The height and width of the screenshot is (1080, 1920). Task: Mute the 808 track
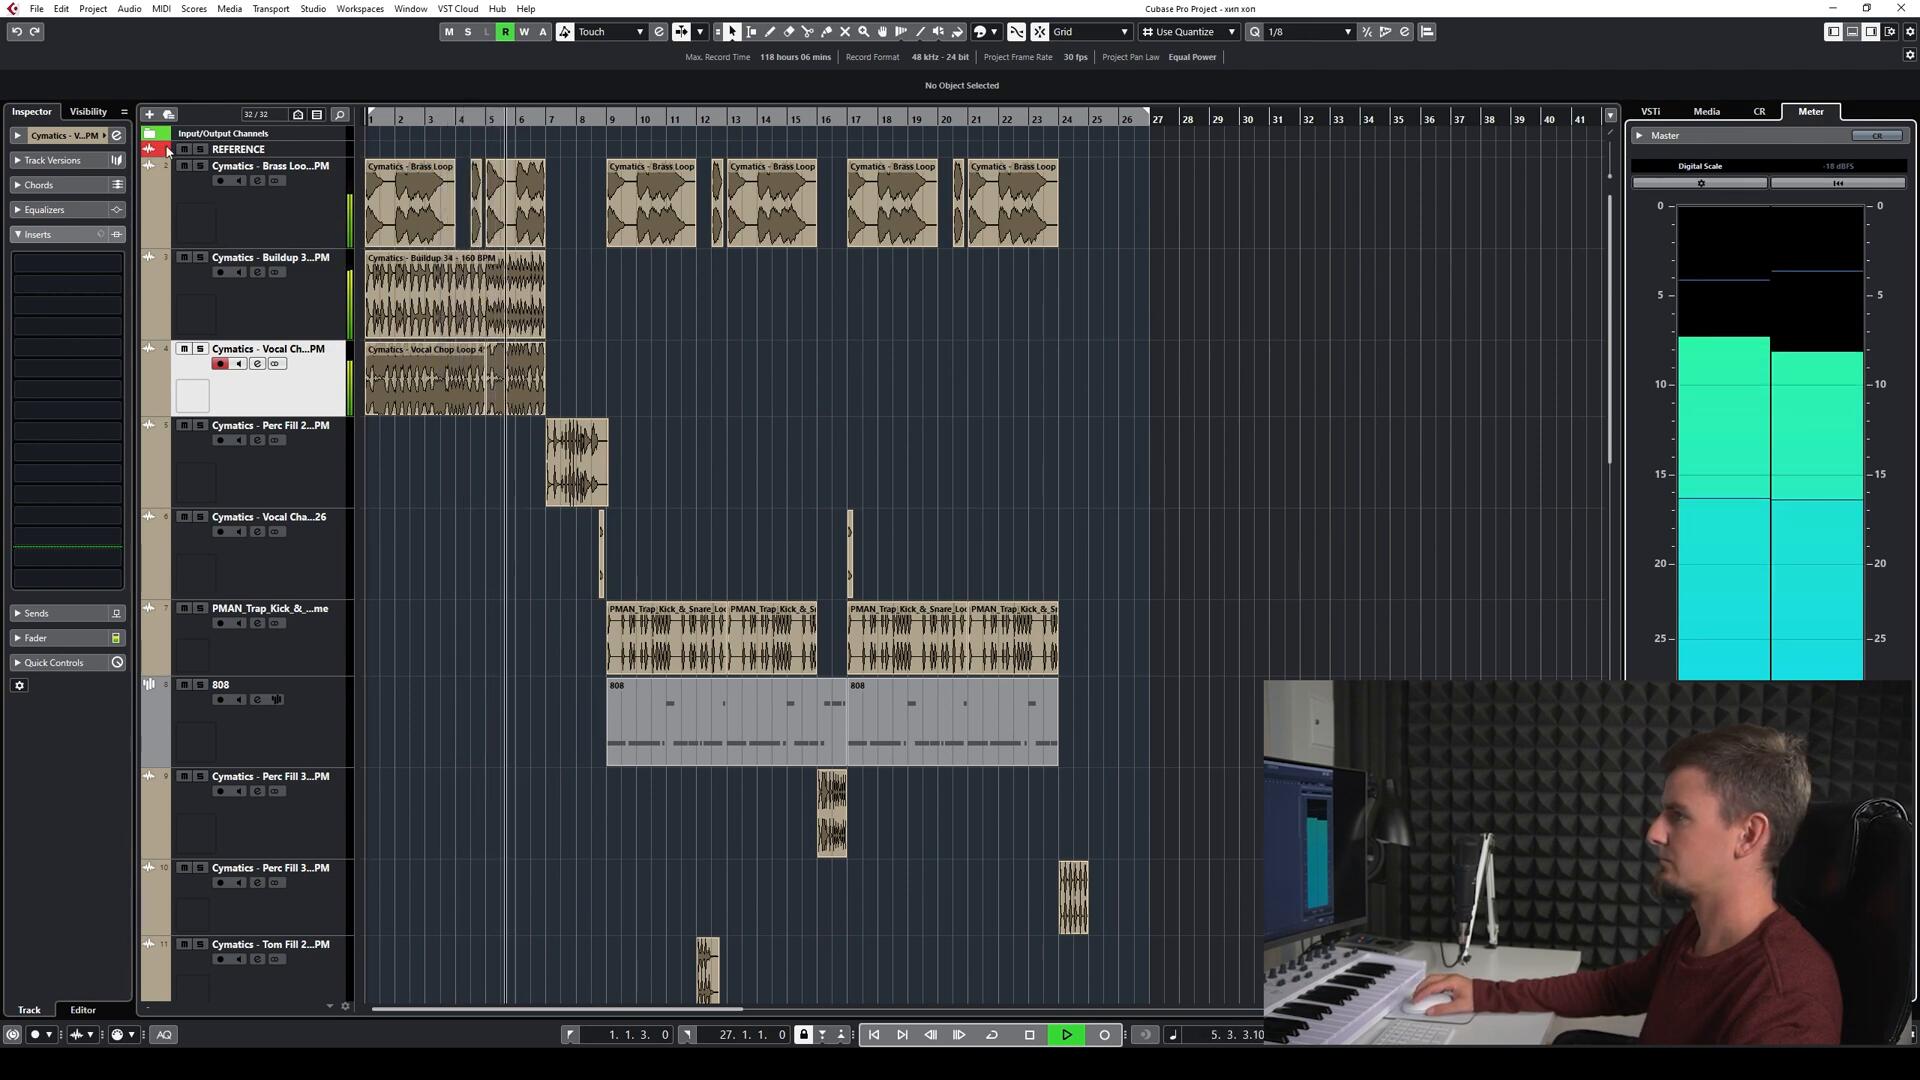tap(184, 685)
